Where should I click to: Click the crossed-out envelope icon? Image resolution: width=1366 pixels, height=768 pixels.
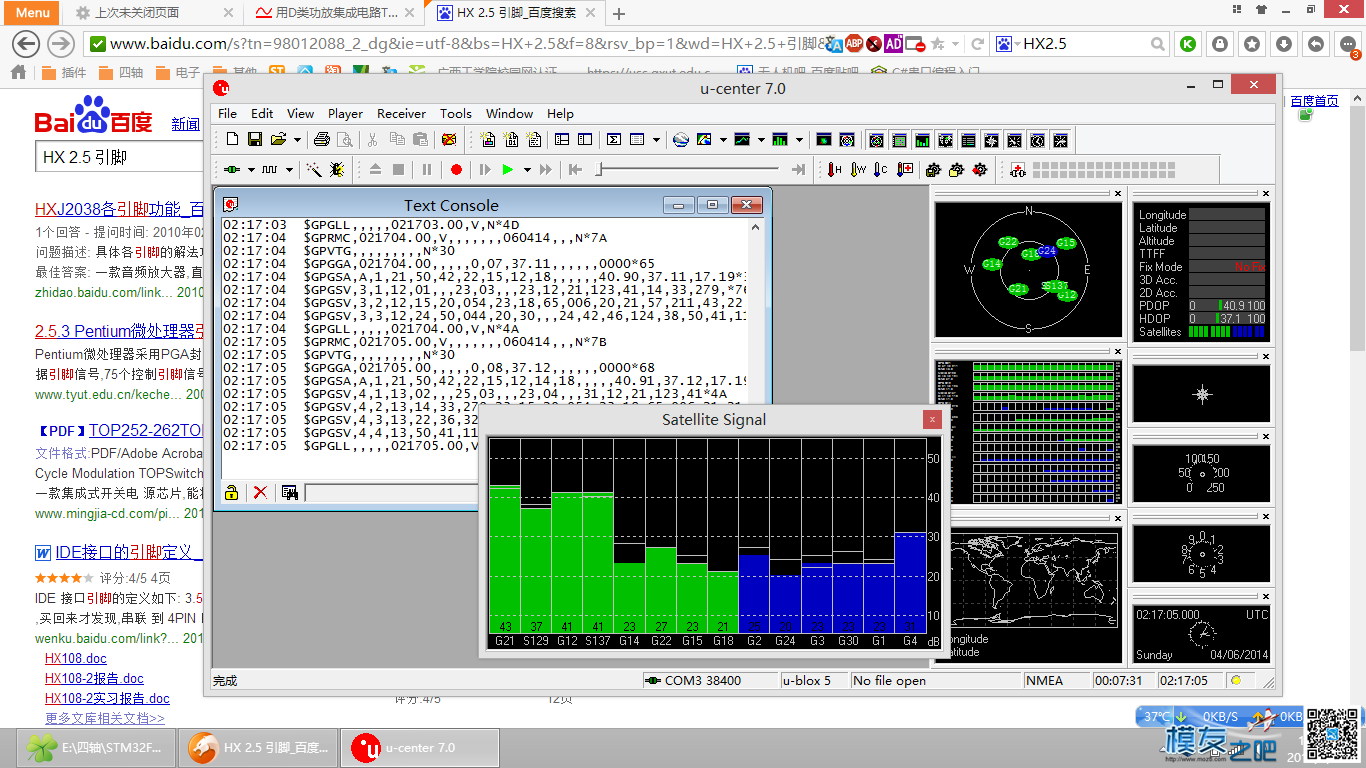(x=450, y=139)
